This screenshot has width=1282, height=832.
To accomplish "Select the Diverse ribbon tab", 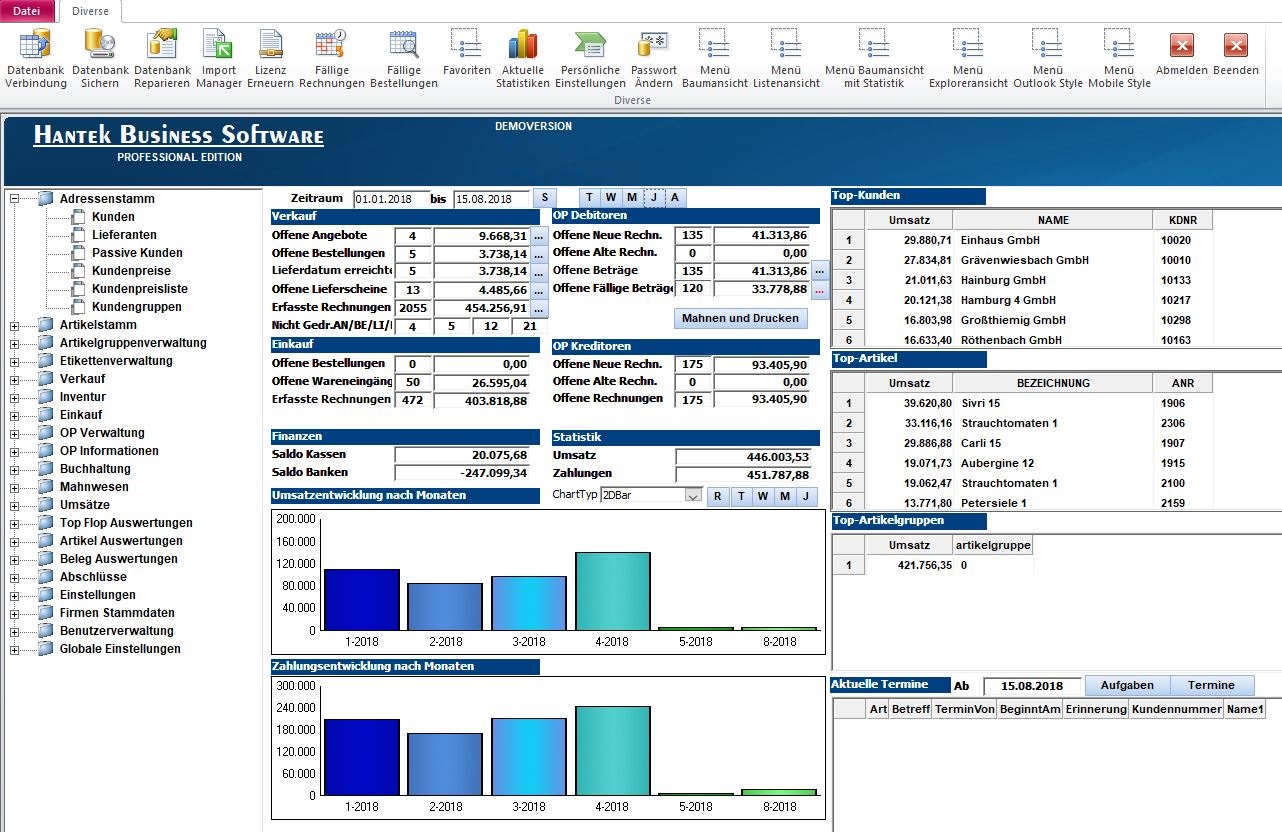I will [90, 11].
